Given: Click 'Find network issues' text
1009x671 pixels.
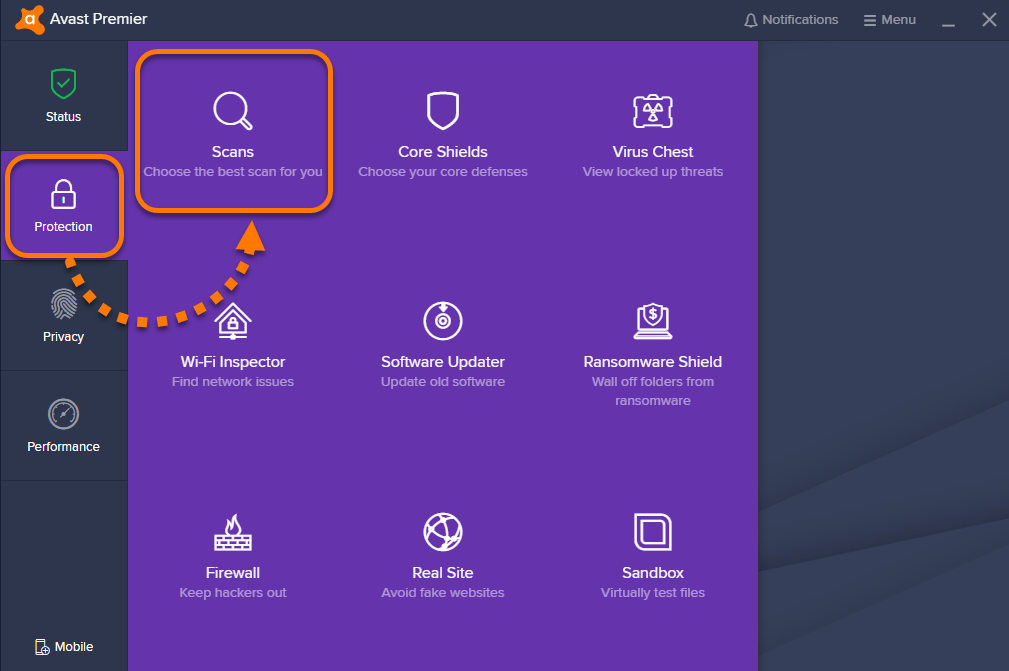Looking at the screenshot, I should [233, 381].
